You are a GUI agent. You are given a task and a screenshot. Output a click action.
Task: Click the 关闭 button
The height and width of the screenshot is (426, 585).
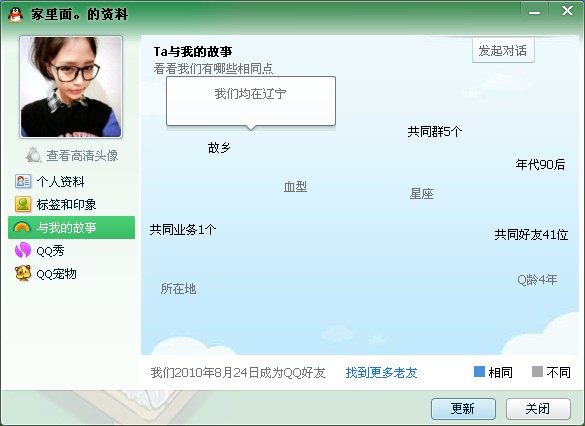point(538,409)
